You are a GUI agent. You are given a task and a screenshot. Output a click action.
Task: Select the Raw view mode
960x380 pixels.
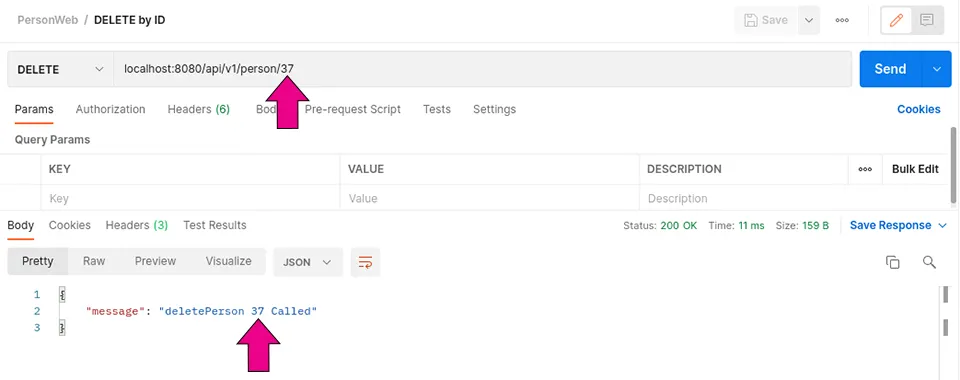pyautogui.click(x=94, y=261)
